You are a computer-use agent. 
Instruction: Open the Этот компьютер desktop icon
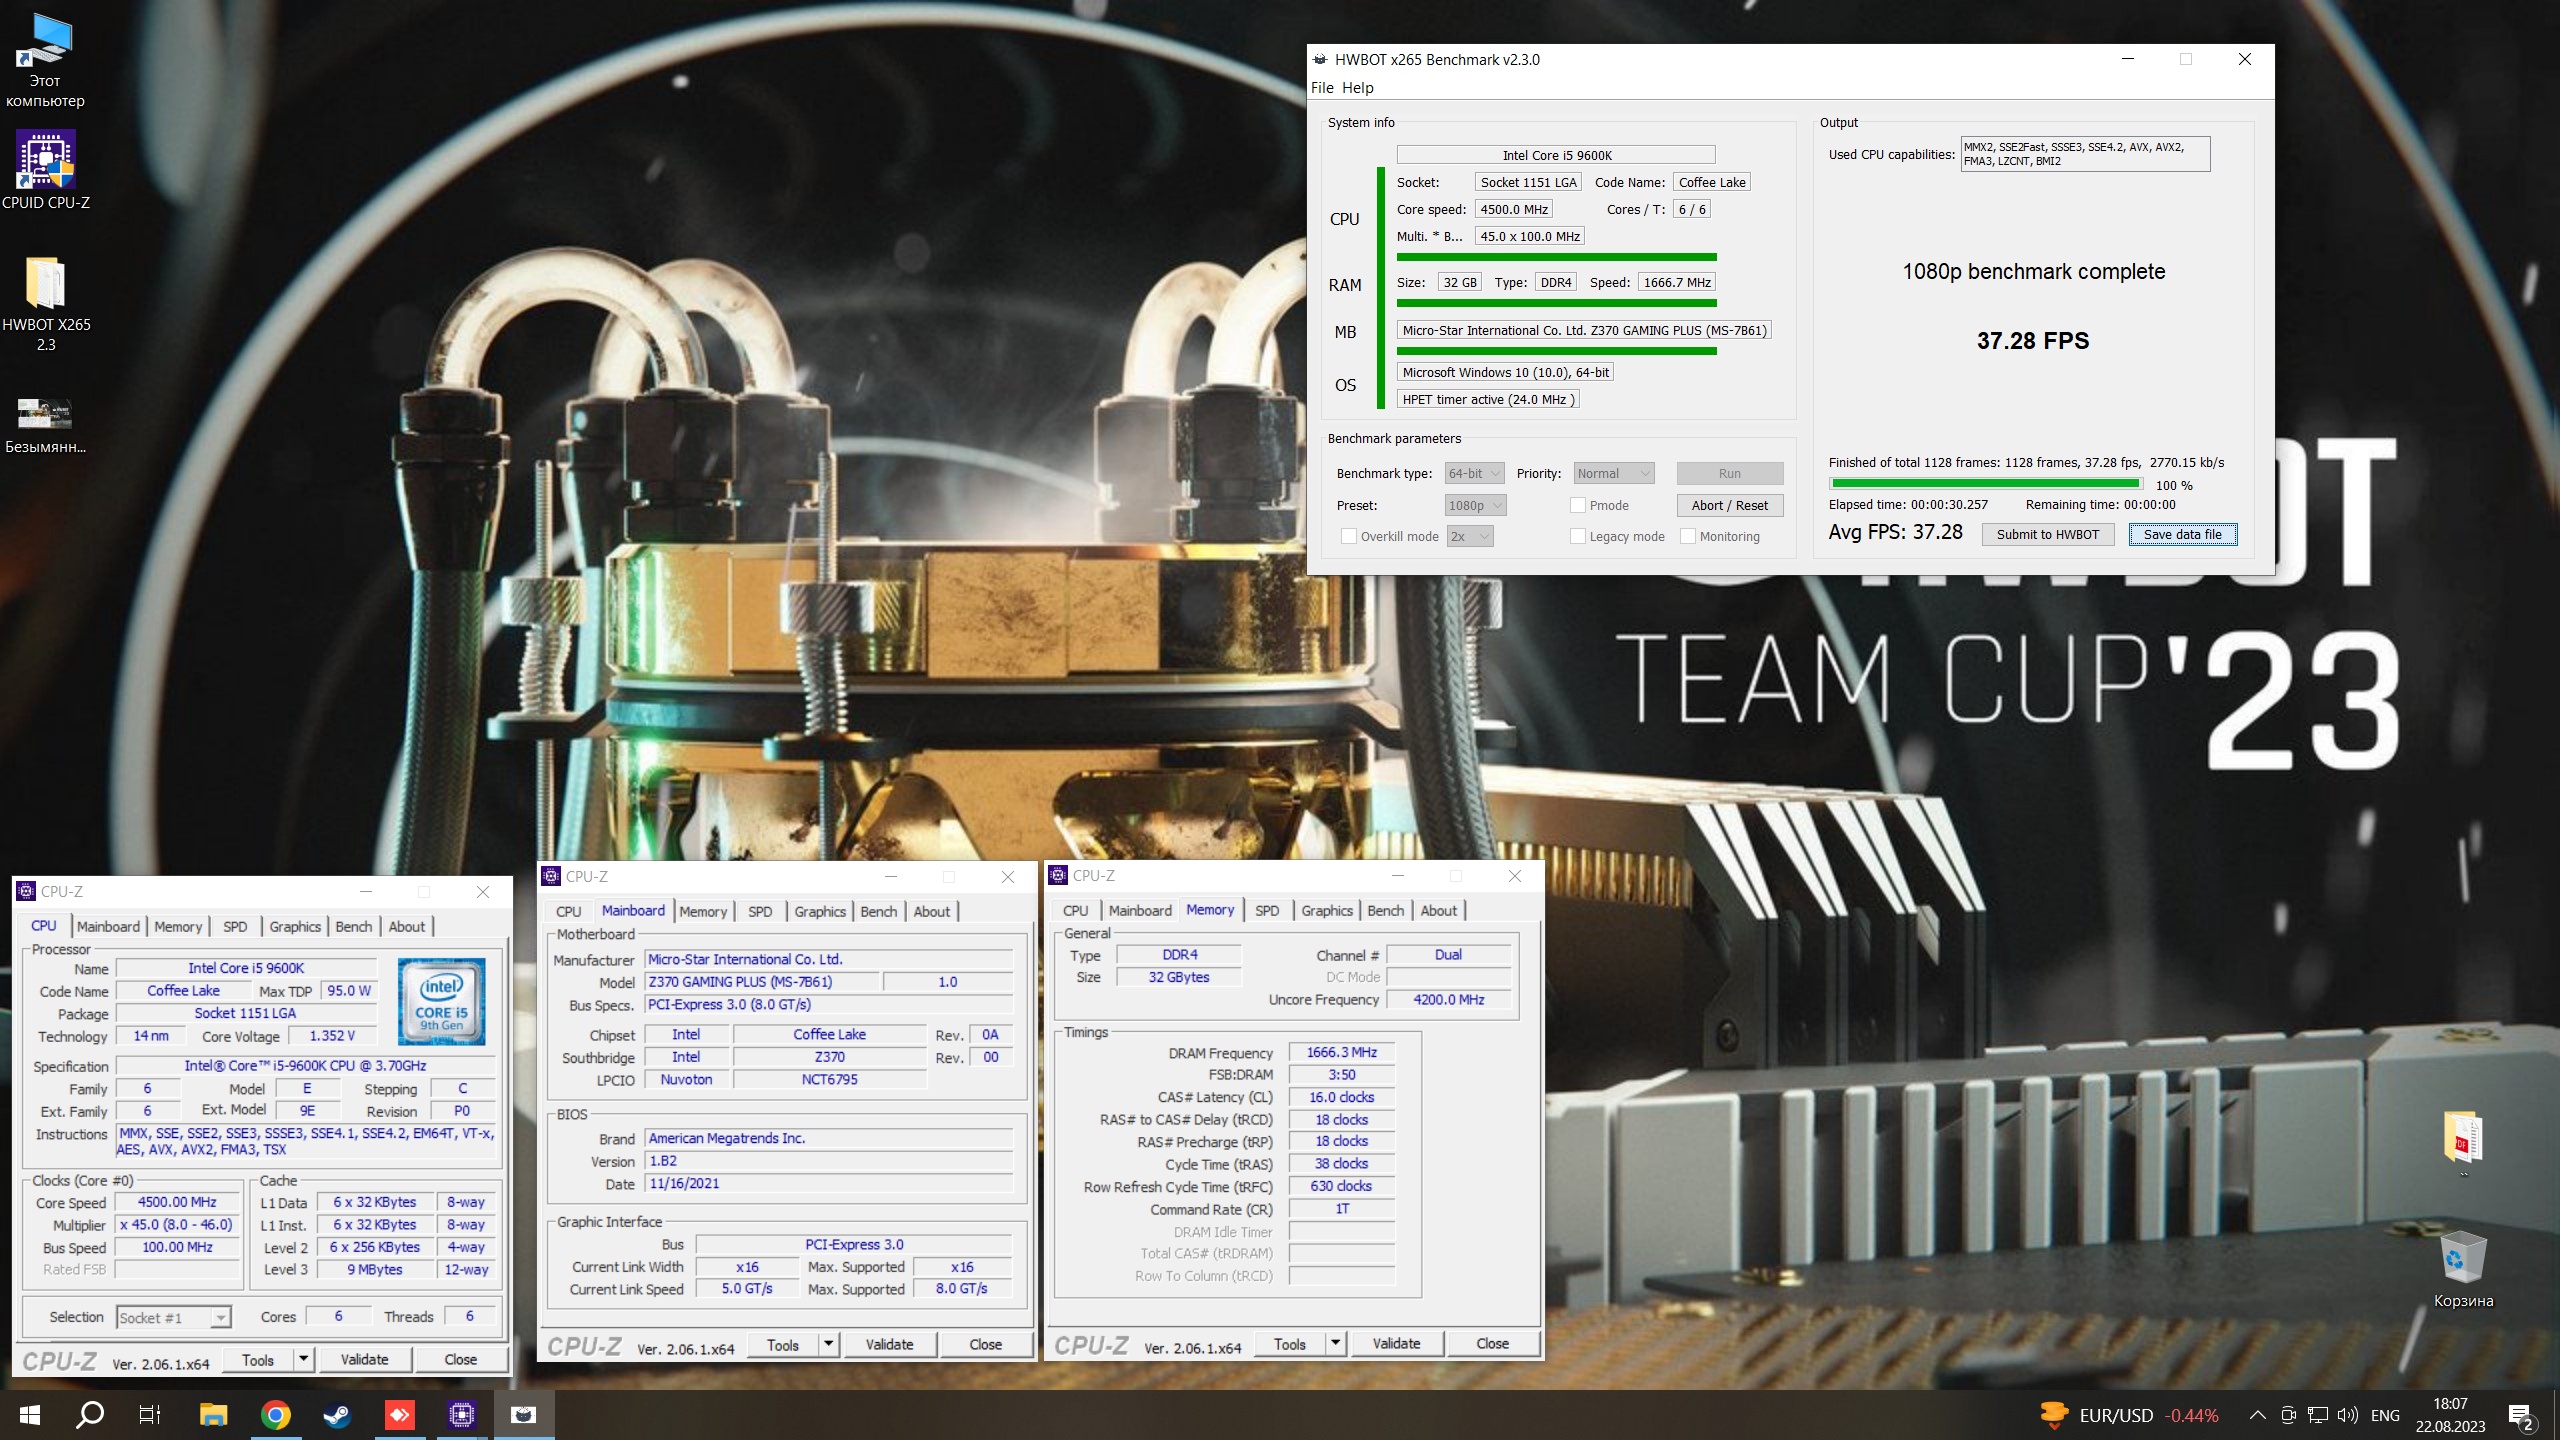pos(45,60)
